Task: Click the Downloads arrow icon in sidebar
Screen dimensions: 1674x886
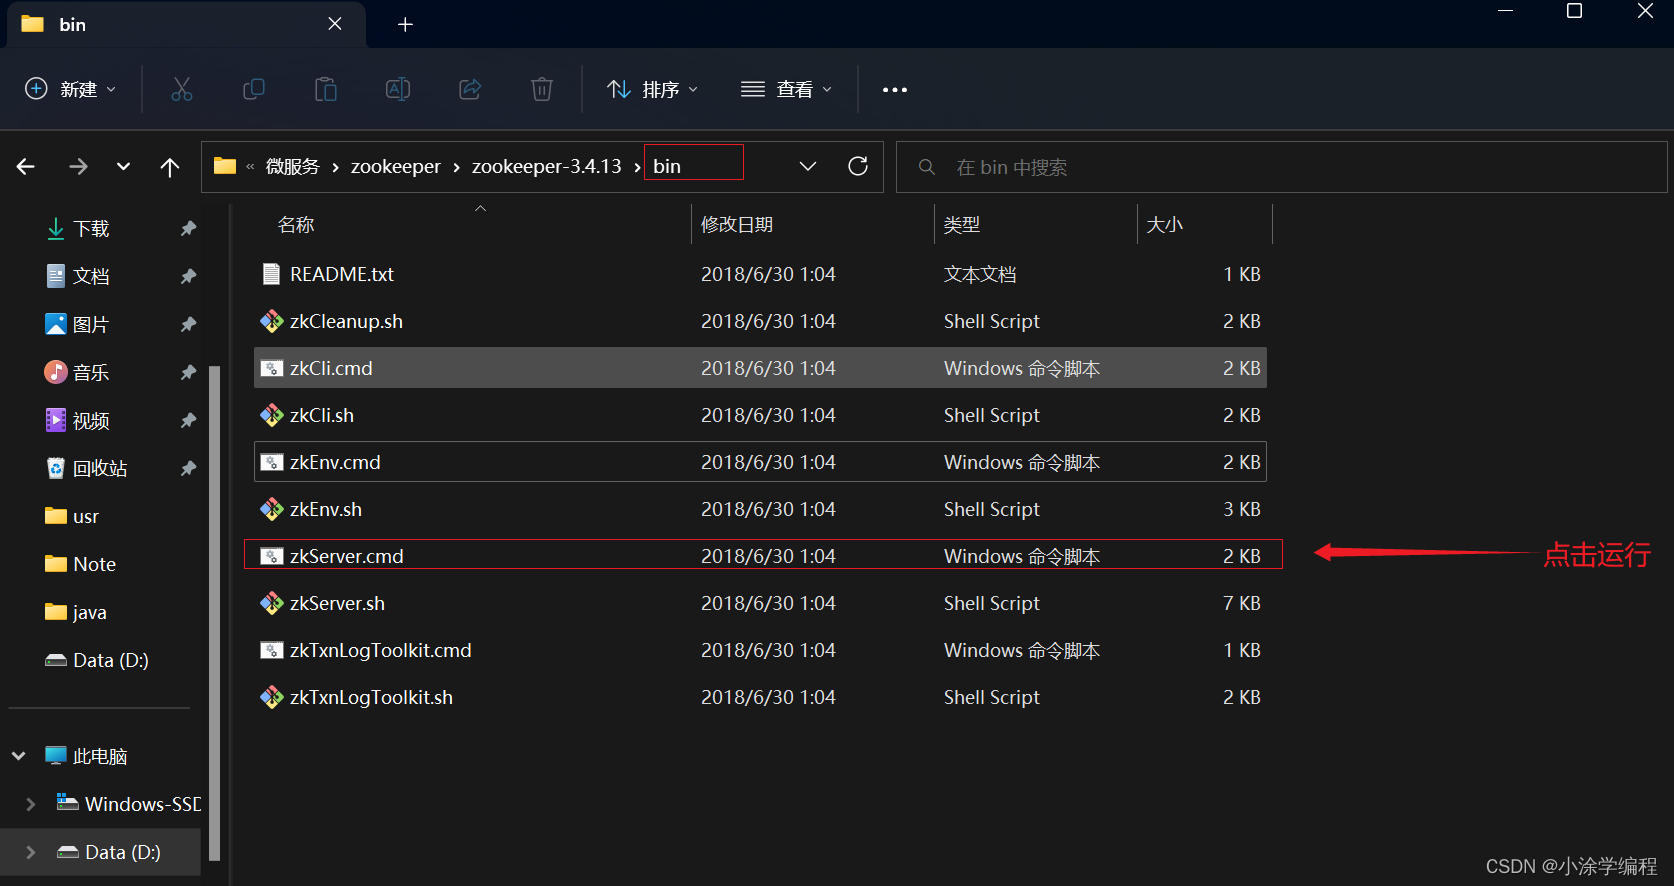Action: (x=56, y=229)
